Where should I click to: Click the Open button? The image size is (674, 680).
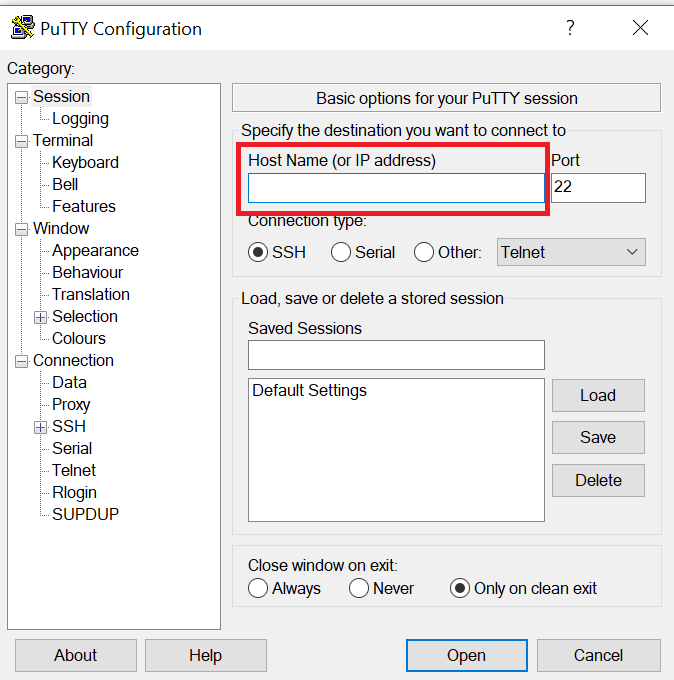pyautogui.click(x=467, y=655)
